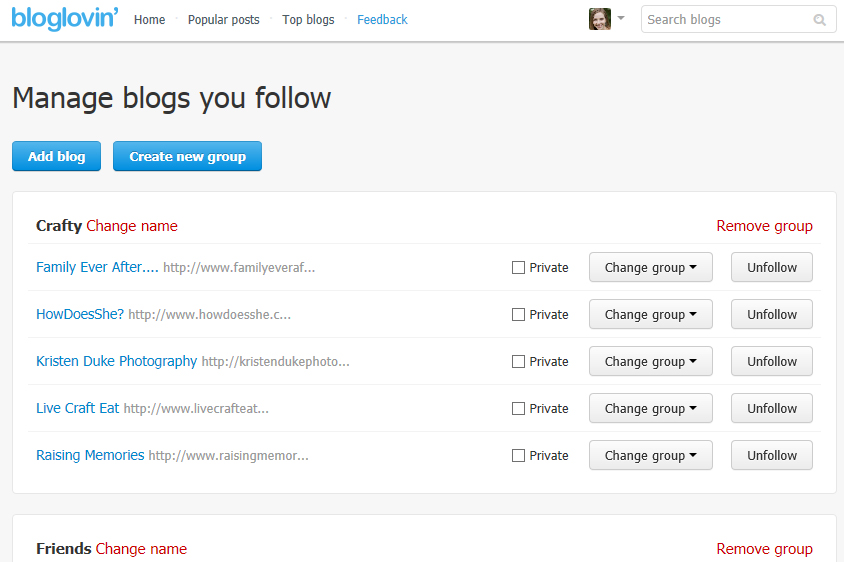Click the bloglovin' logo
Image resolution: width=844 pixels, height=562 pixels.
66,18
